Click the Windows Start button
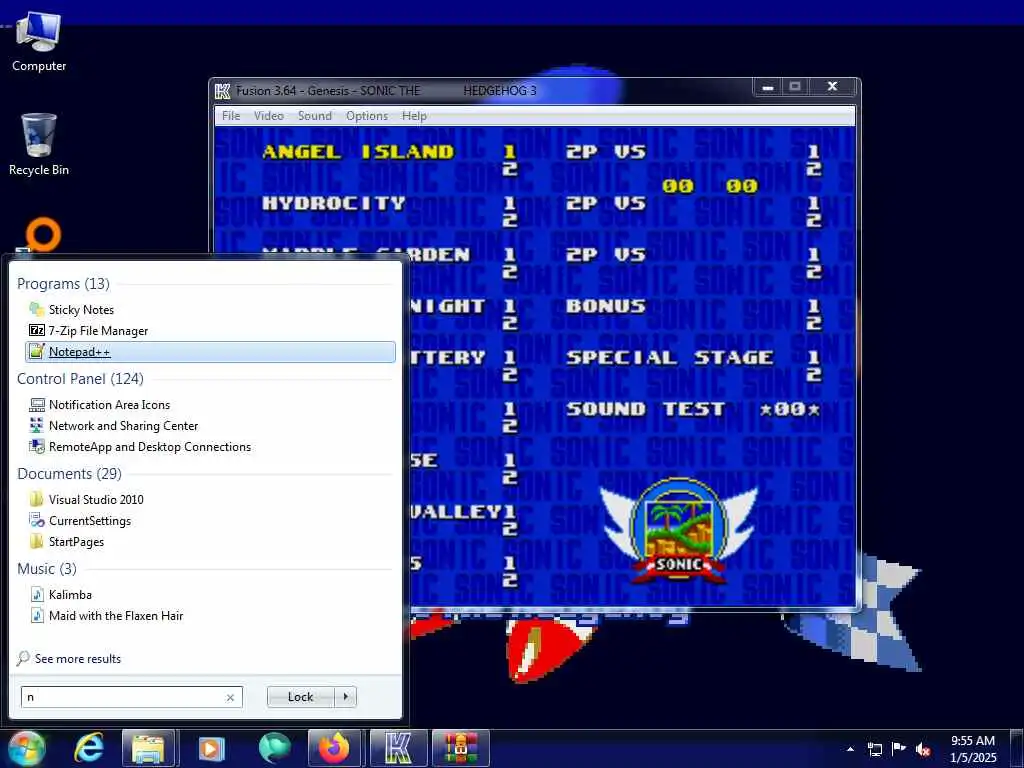The image size is (1024, 768). click(26, 748)
